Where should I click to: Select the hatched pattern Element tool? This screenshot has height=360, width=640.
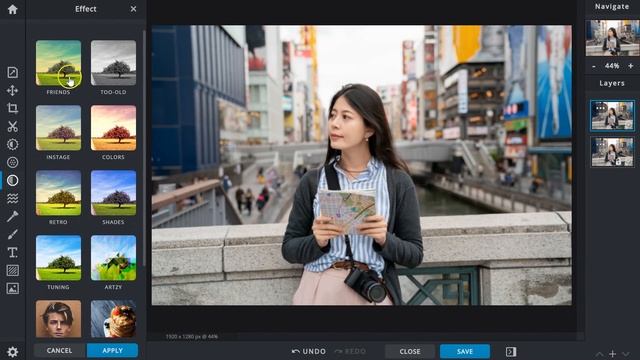coord(12,270)
